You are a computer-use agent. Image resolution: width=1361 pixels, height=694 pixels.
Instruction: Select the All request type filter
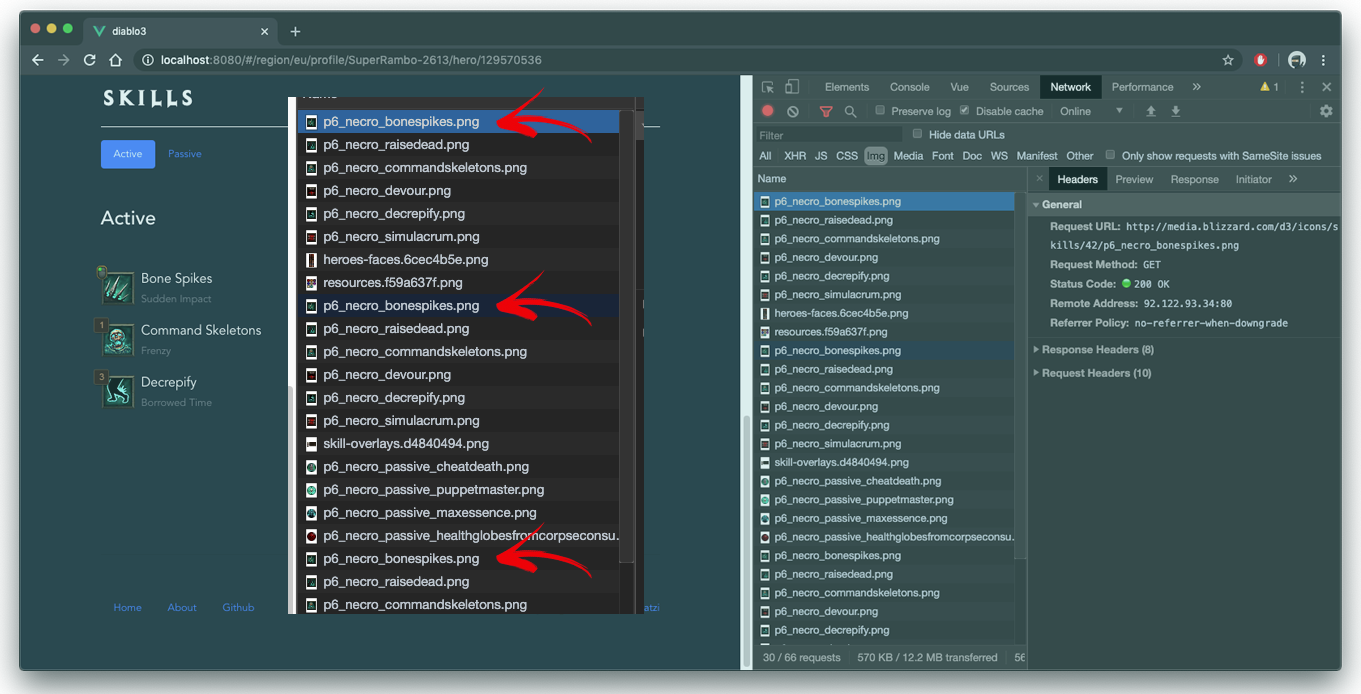[765, 156]
